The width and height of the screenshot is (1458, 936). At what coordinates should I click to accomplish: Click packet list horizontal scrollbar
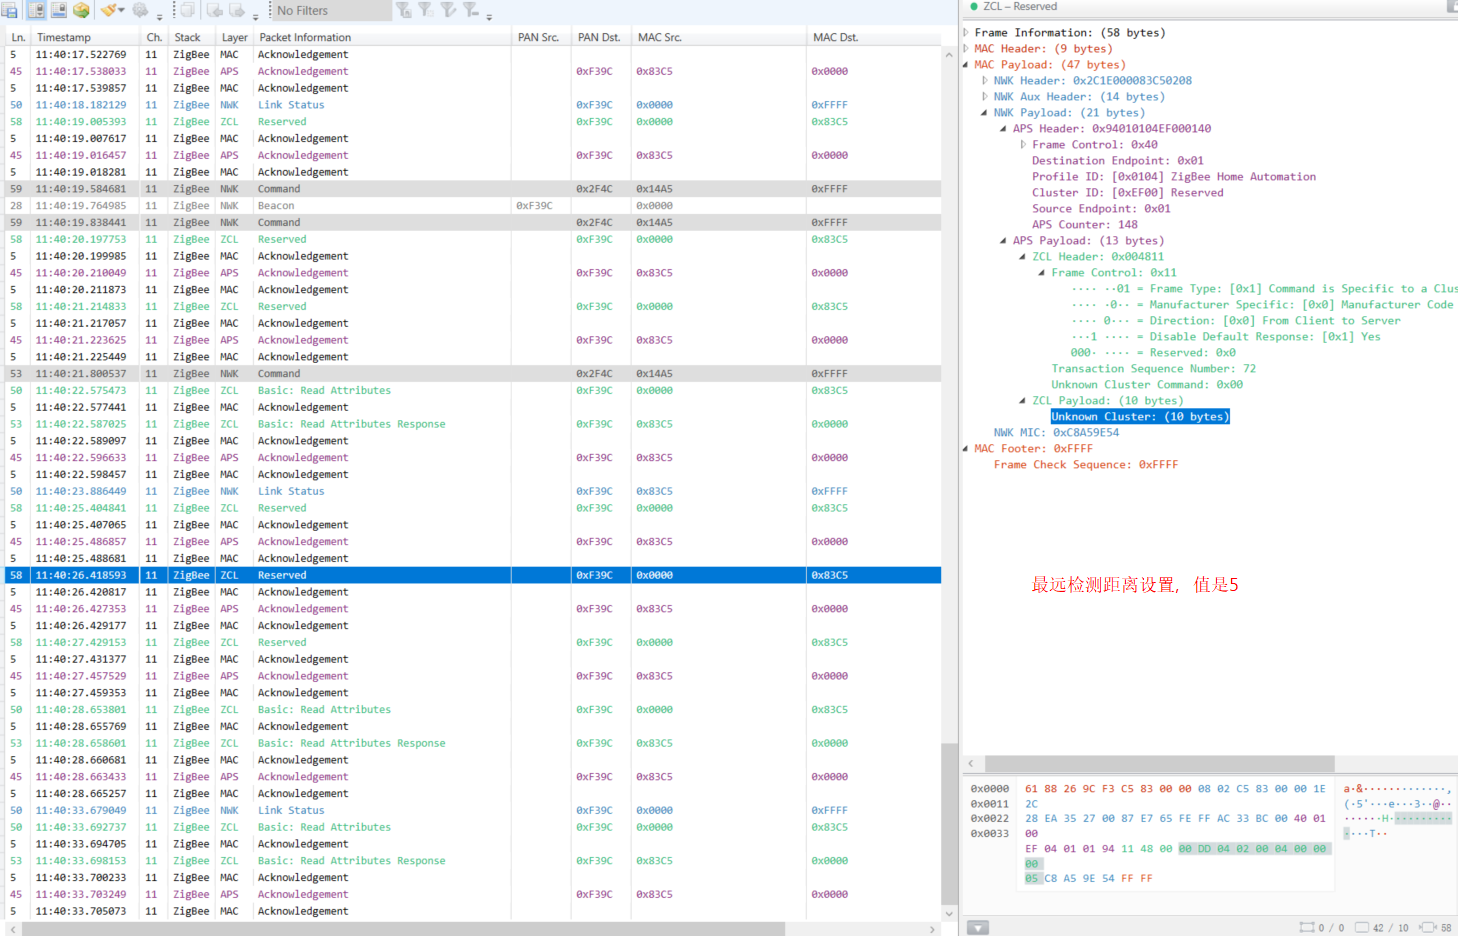(x=403, y=929)
